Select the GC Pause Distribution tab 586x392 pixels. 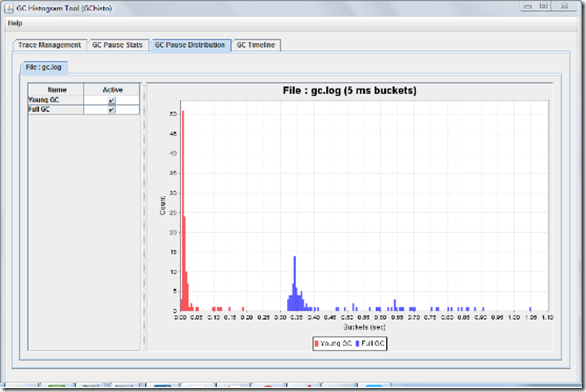pyautogui.click(x=190, y=45)
